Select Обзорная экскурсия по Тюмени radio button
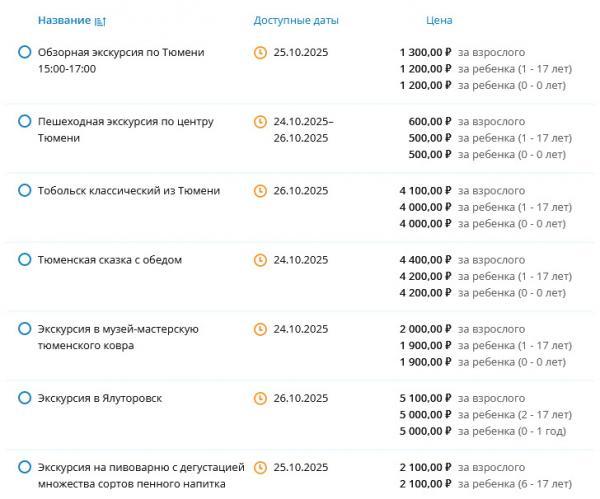Image resolution: width=600 pixels, height=499 pixels. pyautogui.click(x=25, y=52)
